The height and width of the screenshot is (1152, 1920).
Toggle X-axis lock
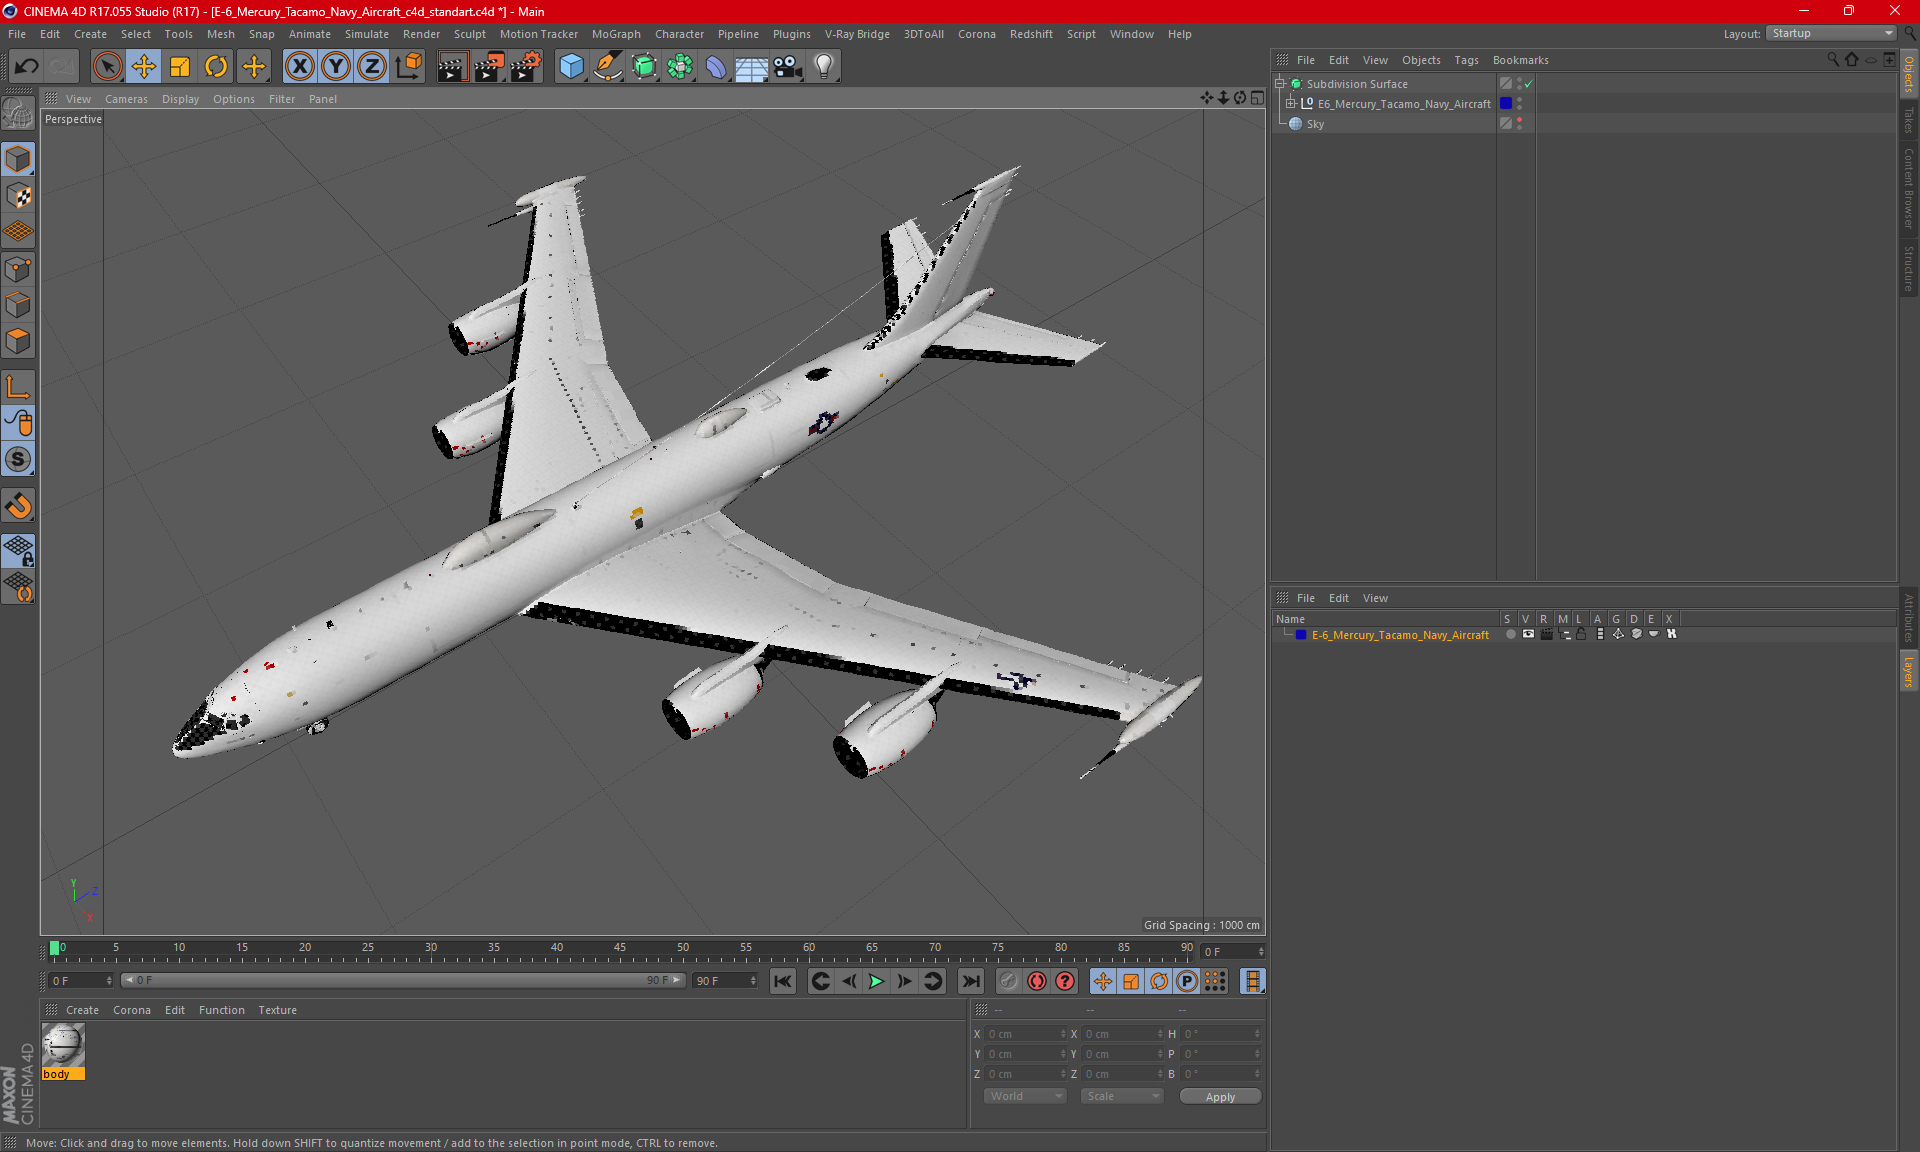click(x=299, y=67)
